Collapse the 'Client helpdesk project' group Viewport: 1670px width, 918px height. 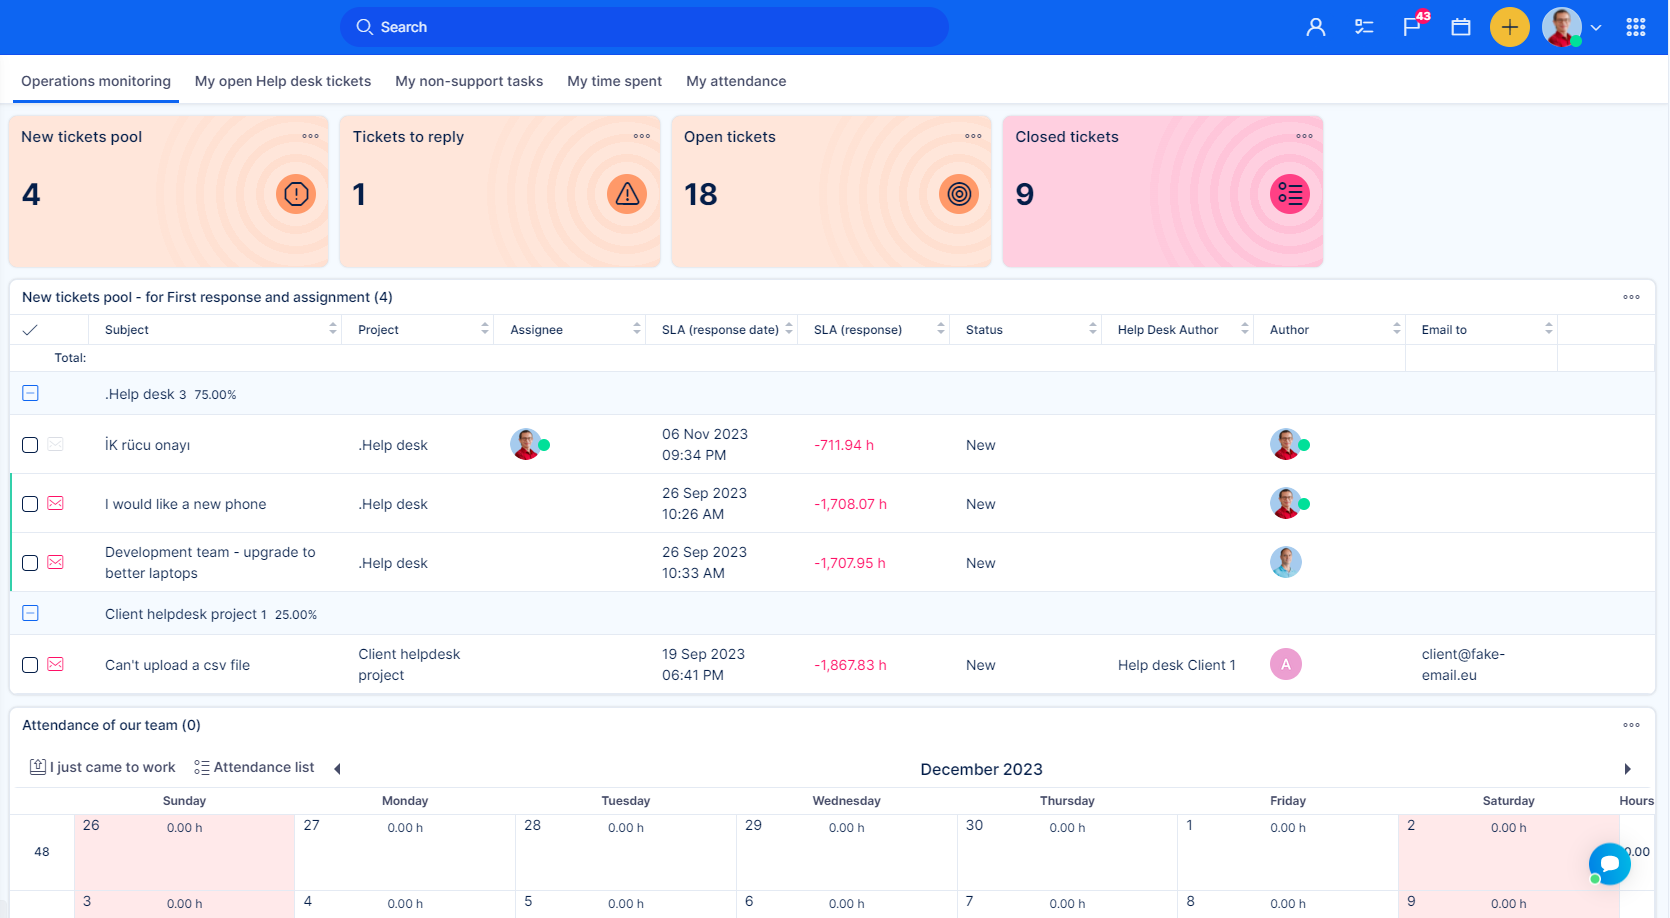(30, 613)
